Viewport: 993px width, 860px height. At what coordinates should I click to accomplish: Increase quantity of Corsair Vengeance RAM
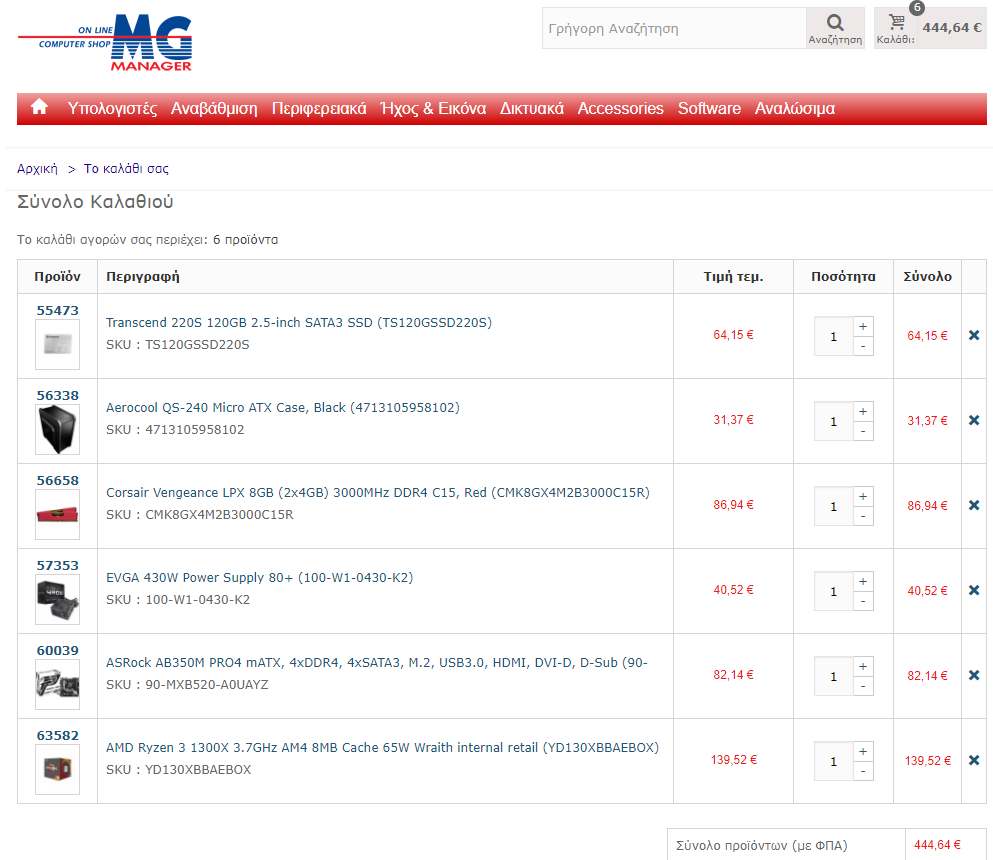(x=863, y=496)
